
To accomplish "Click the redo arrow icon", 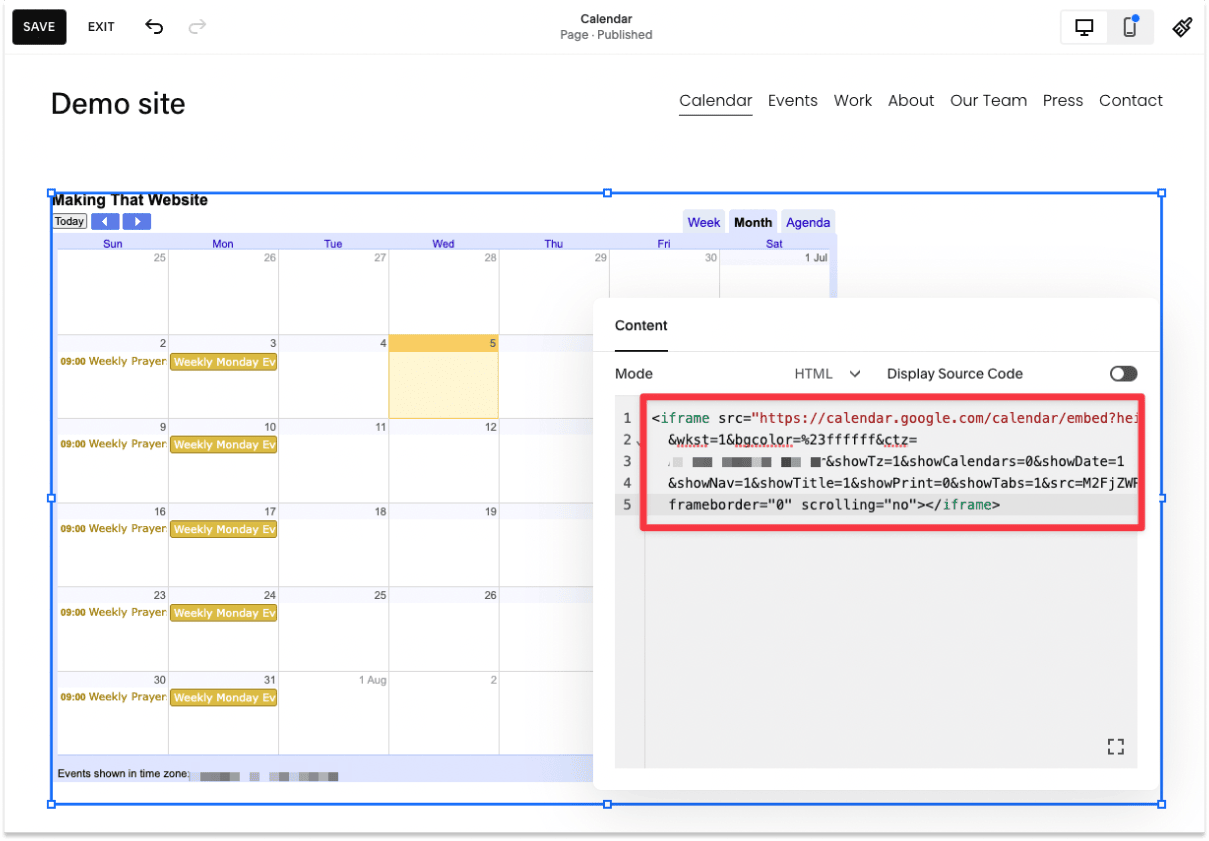I will click(197, 27).
